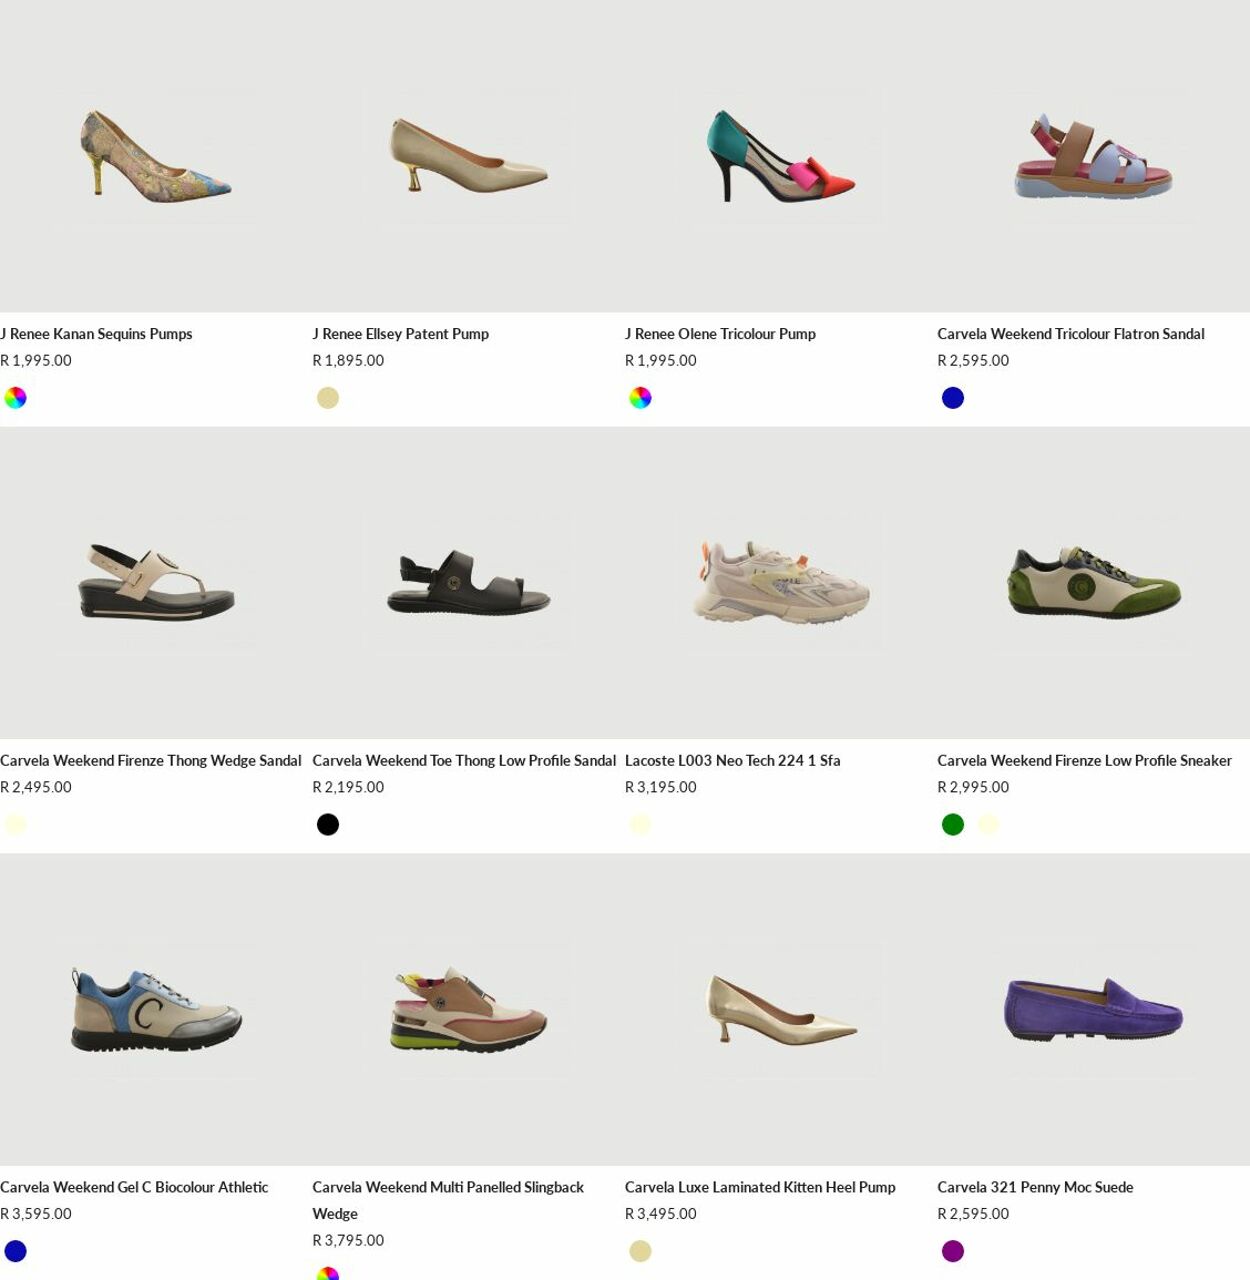Click price R 1,995.00 of Kanan Sequins Pumps
The height and width of the screenshot is (1280, 1250).
coord(36,361)
